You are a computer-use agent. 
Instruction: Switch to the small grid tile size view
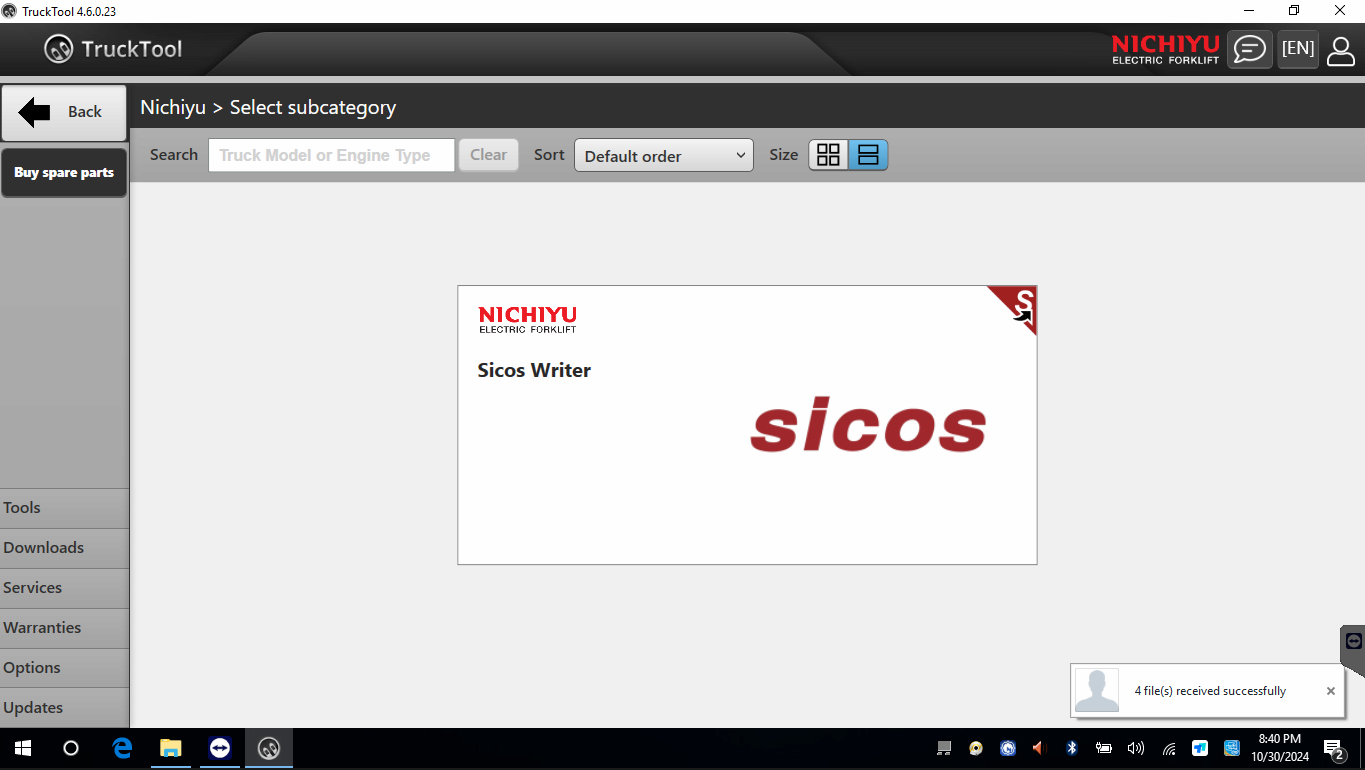828,155
